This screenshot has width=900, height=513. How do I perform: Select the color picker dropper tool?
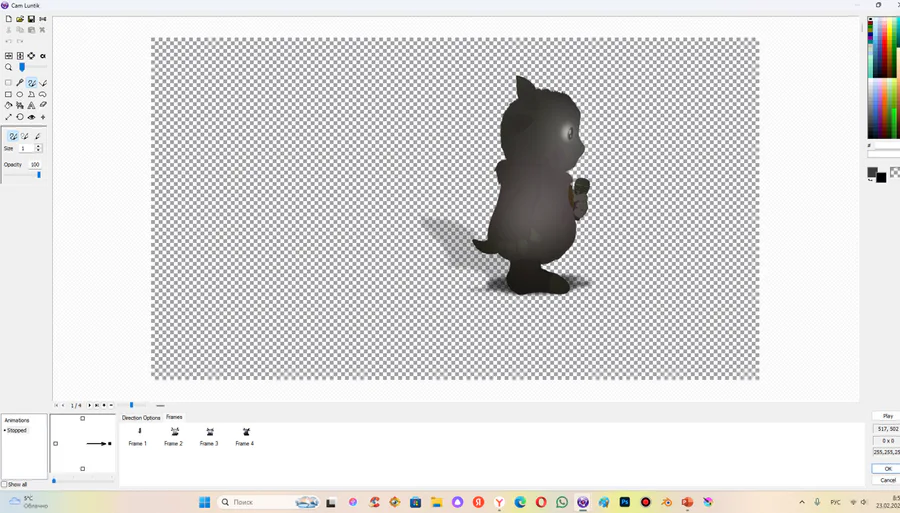tap(20, 83)
